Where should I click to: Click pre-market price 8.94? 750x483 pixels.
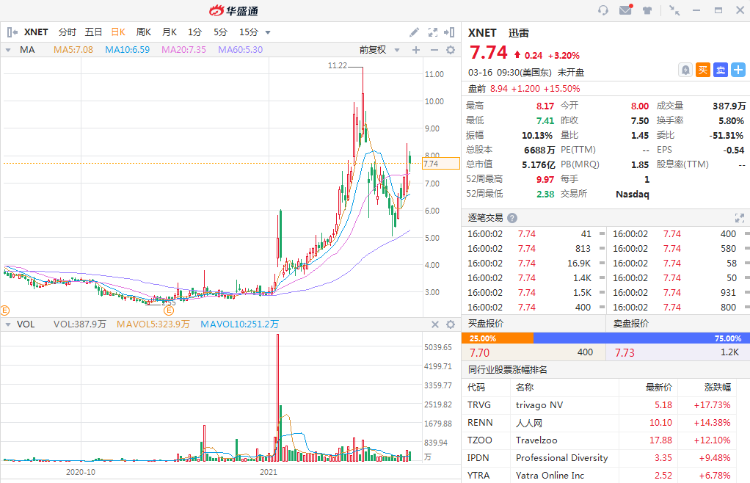coord(498,89)
